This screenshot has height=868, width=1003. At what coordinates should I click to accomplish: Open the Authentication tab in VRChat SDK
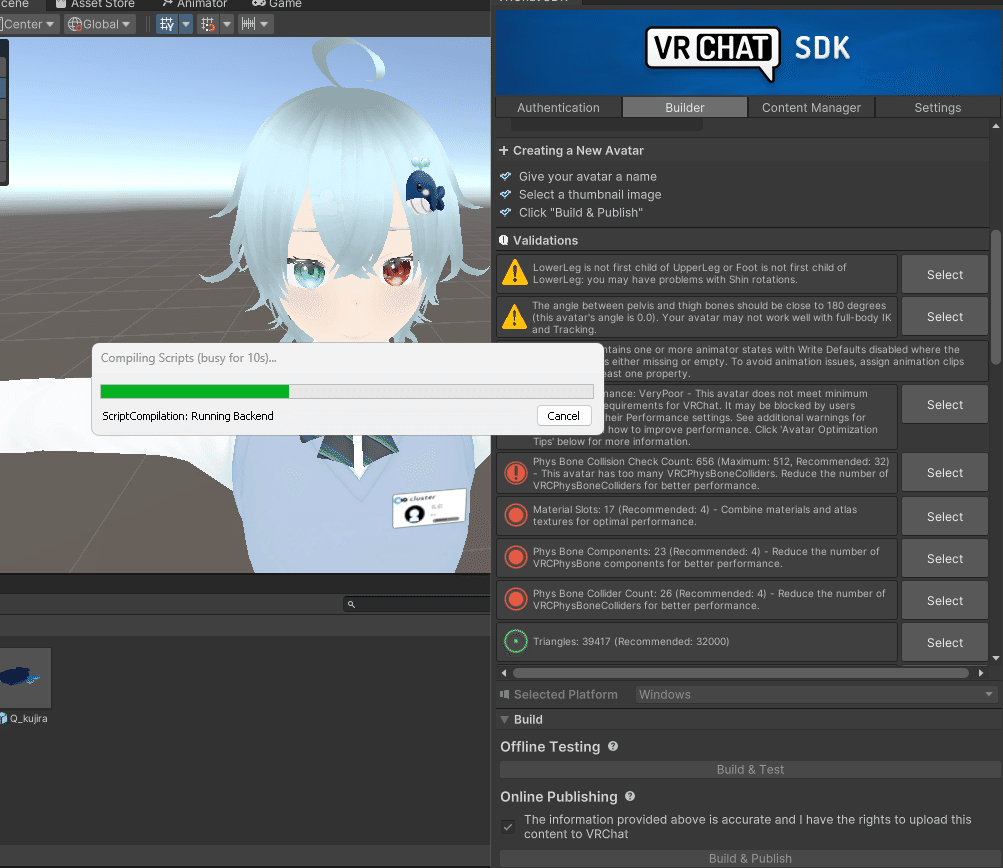(x=558, y=107)
